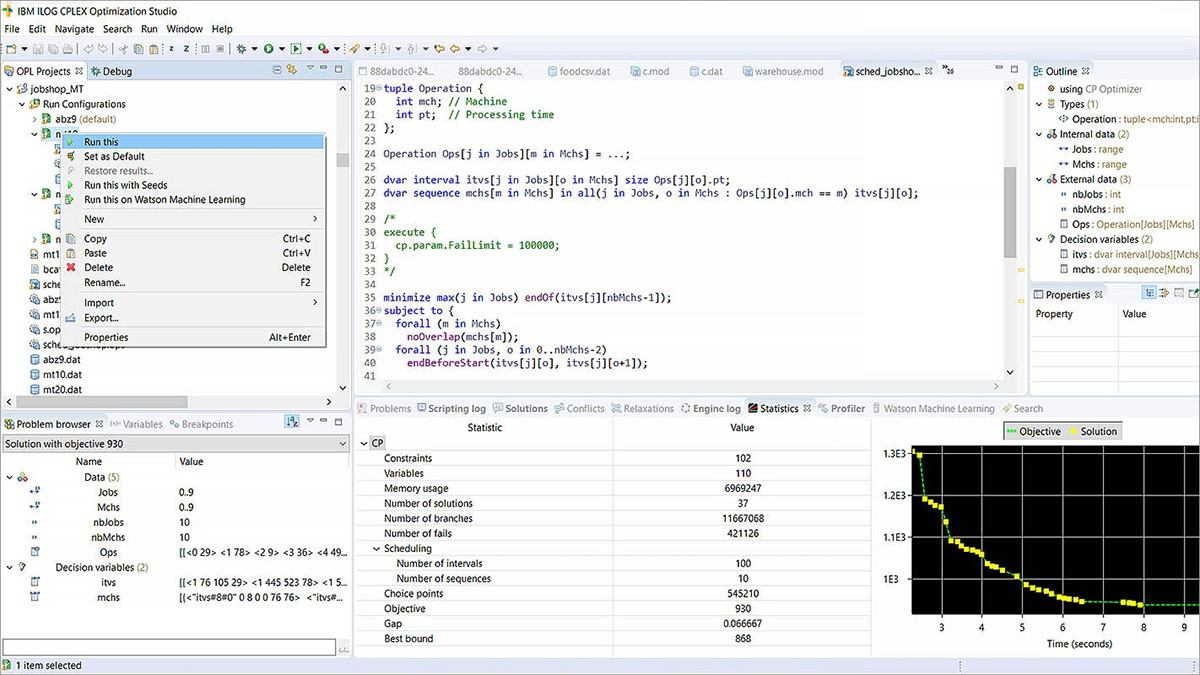Choose 'Run this' from context menu
This screenshot has height=675, width=1200.
(101, 142)
